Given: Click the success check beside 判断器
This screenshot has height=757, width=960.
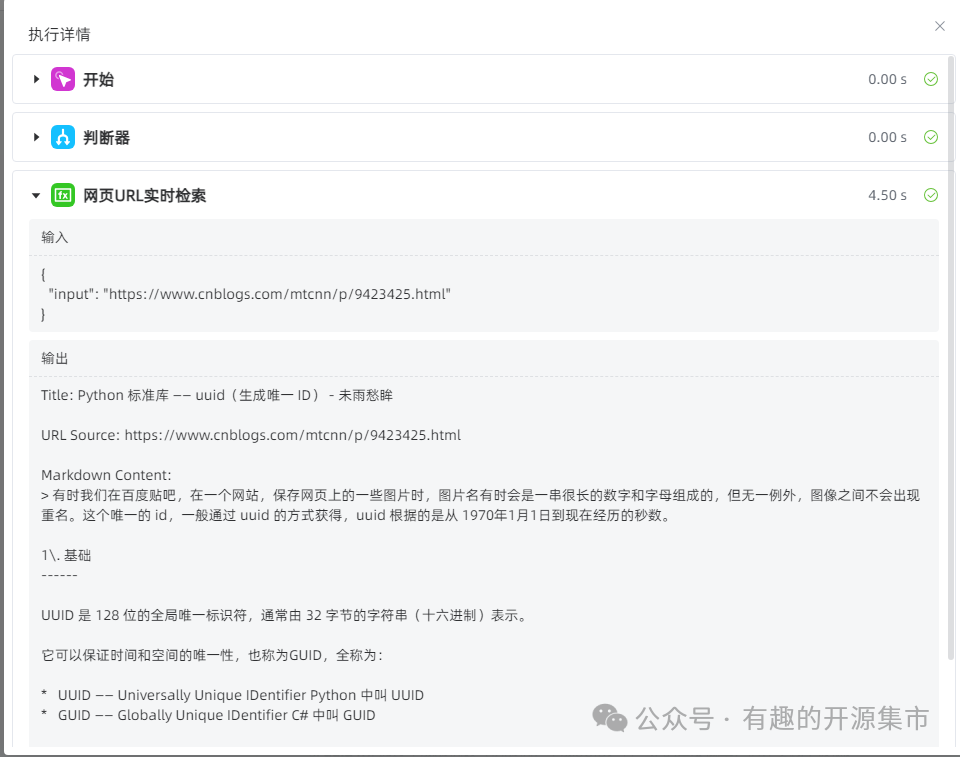Looking at the screenshot, I should [931, 137].
